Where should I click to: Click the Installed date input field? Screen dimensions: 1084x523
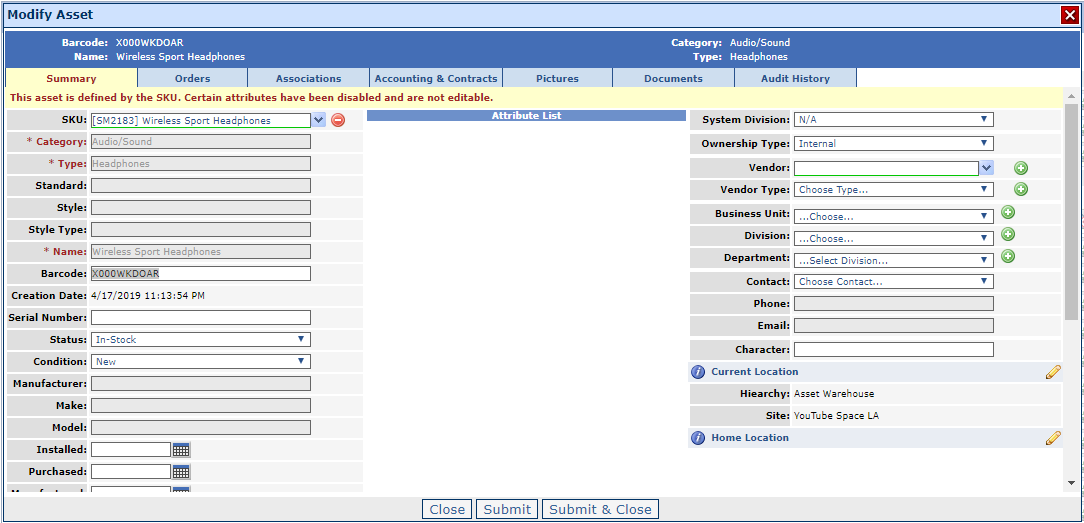coord(131,450)
